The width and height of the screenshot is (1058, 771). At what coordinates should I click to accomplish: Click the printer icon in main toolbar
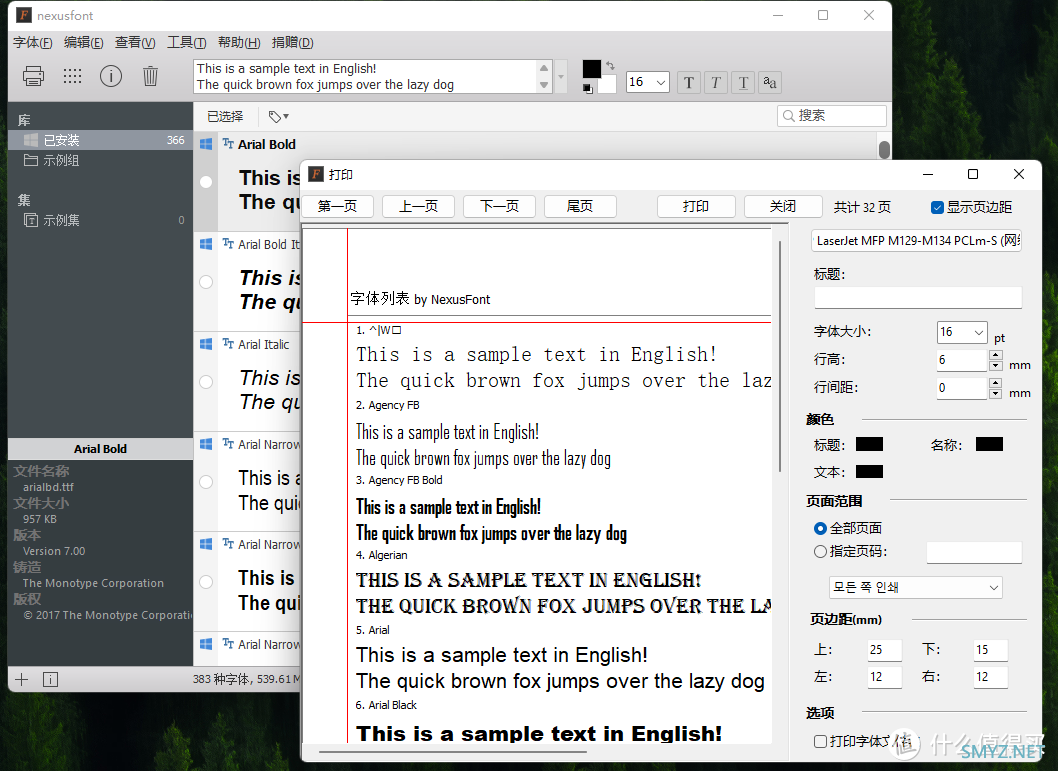(33, 76)
